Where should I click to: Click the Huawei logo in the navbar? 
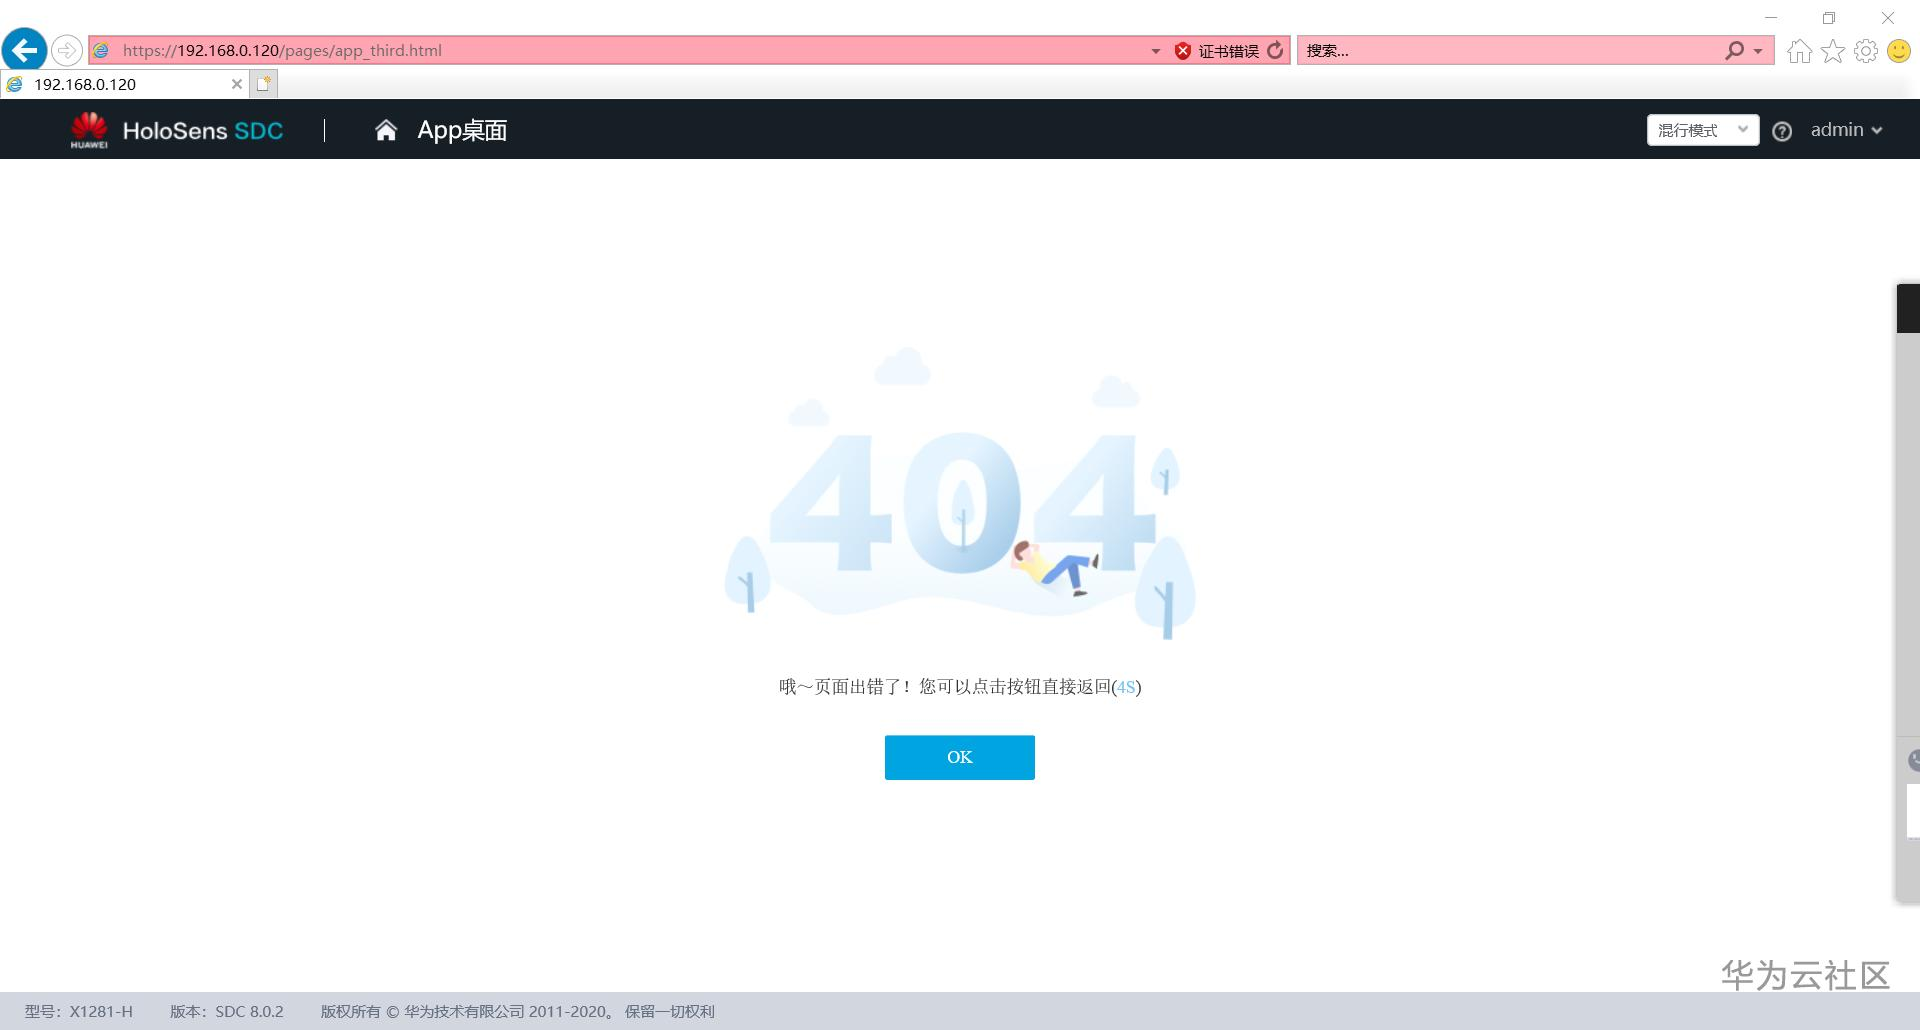pos(91,129)
